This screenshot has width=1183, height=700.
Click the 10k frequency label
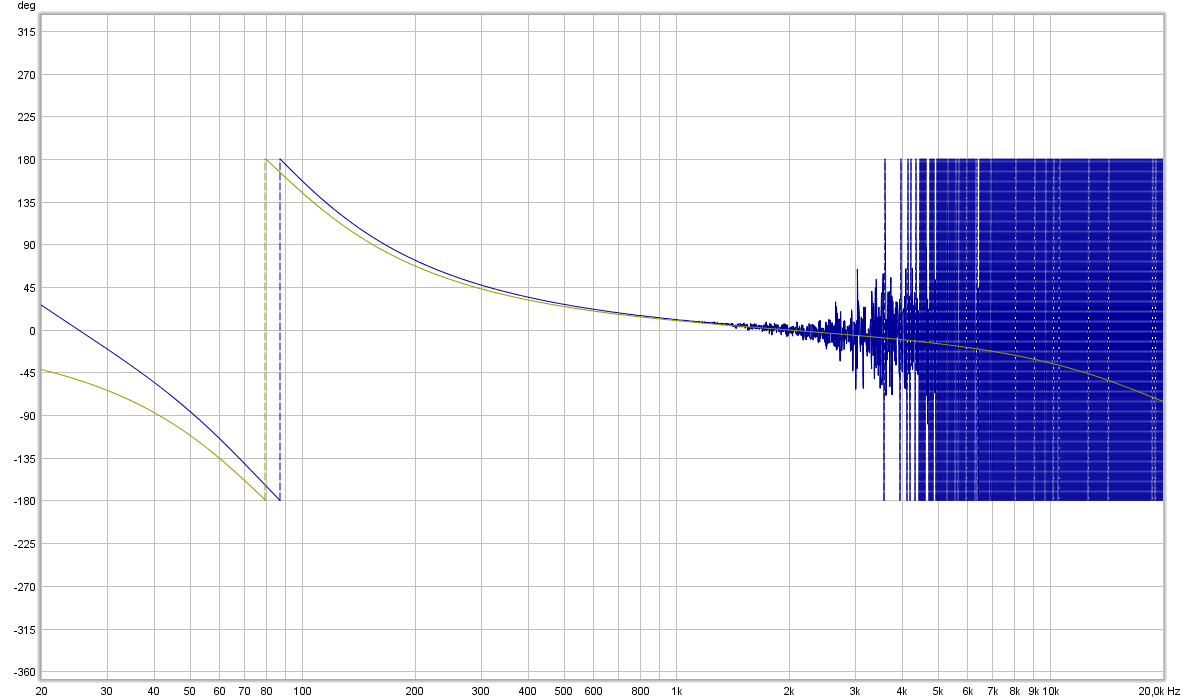click(x=1051, y=691)
